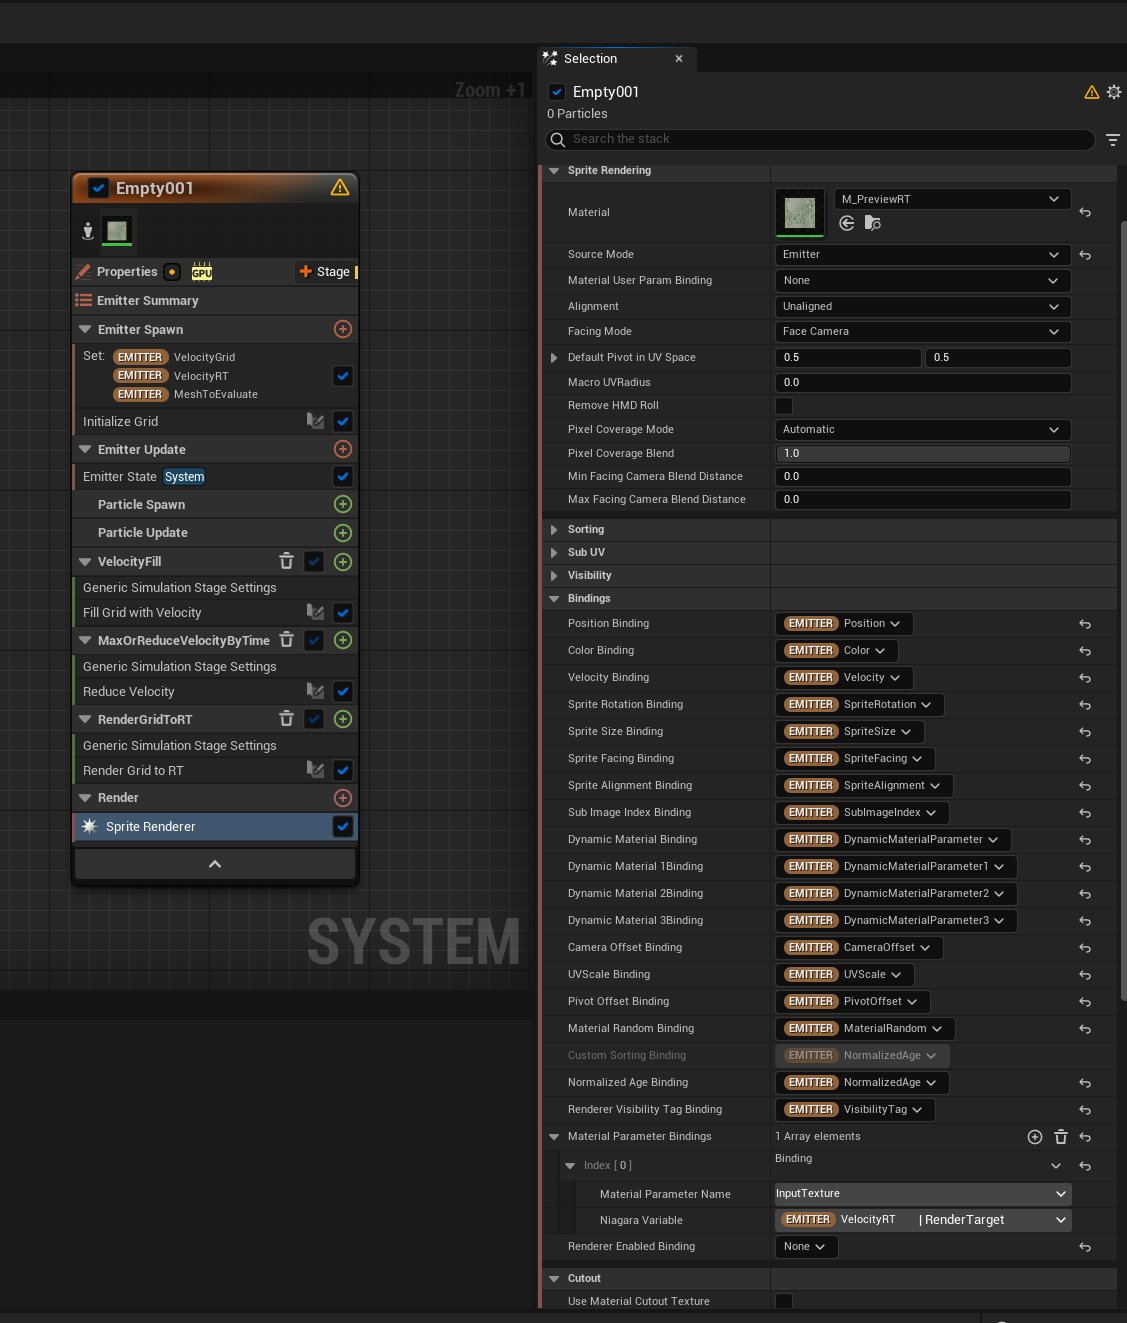Click the warning icon on Empty001 emitter node
This screenshot has height=1323, width=1127.
click(x=340, y=187)
